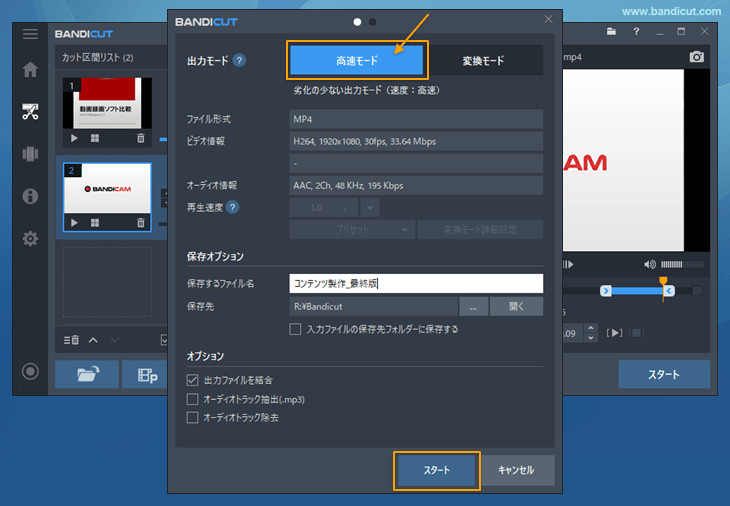Screen dimensions: 730x506
Task: Select segment 1 thumbnail
Action: (107, 103)
